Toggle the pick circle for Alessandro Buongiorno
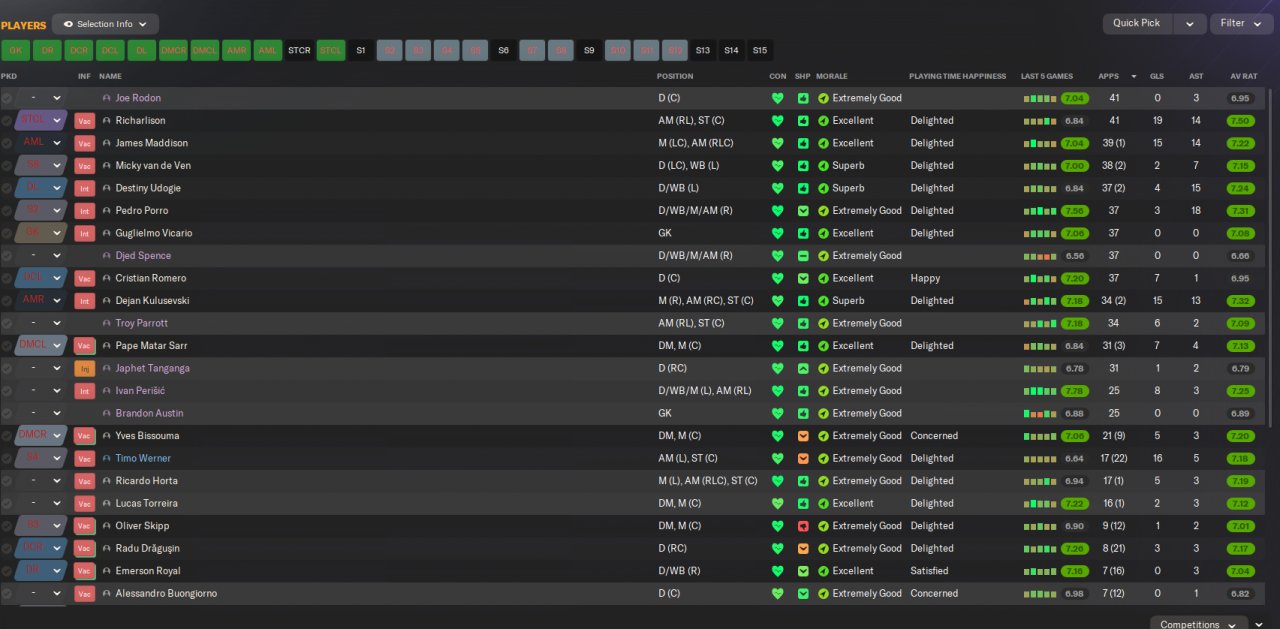1280x629 pixels. [7, 593]
